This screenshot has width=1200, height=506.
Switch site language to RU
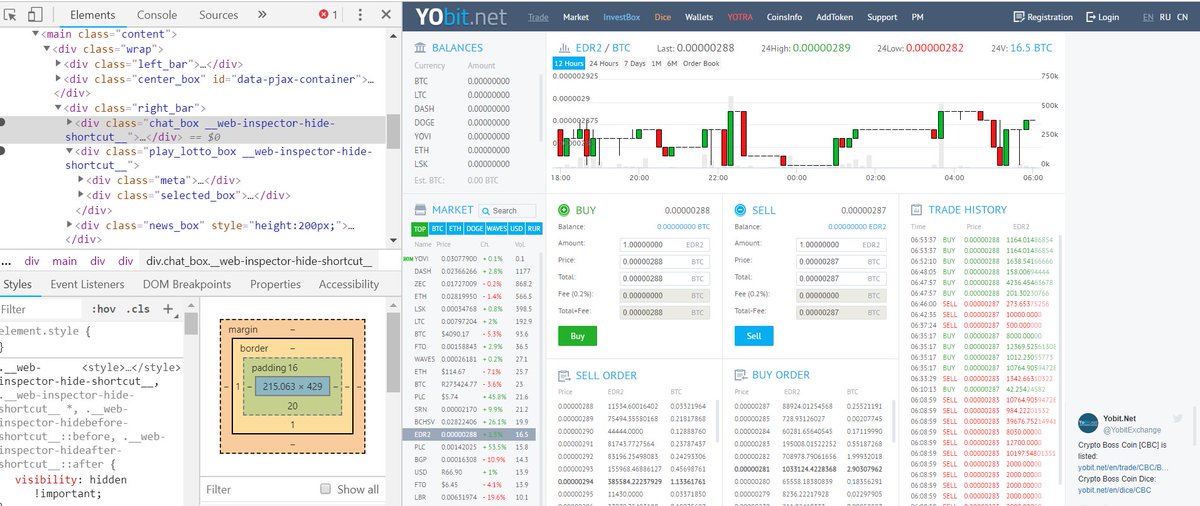coord(1166,18)
